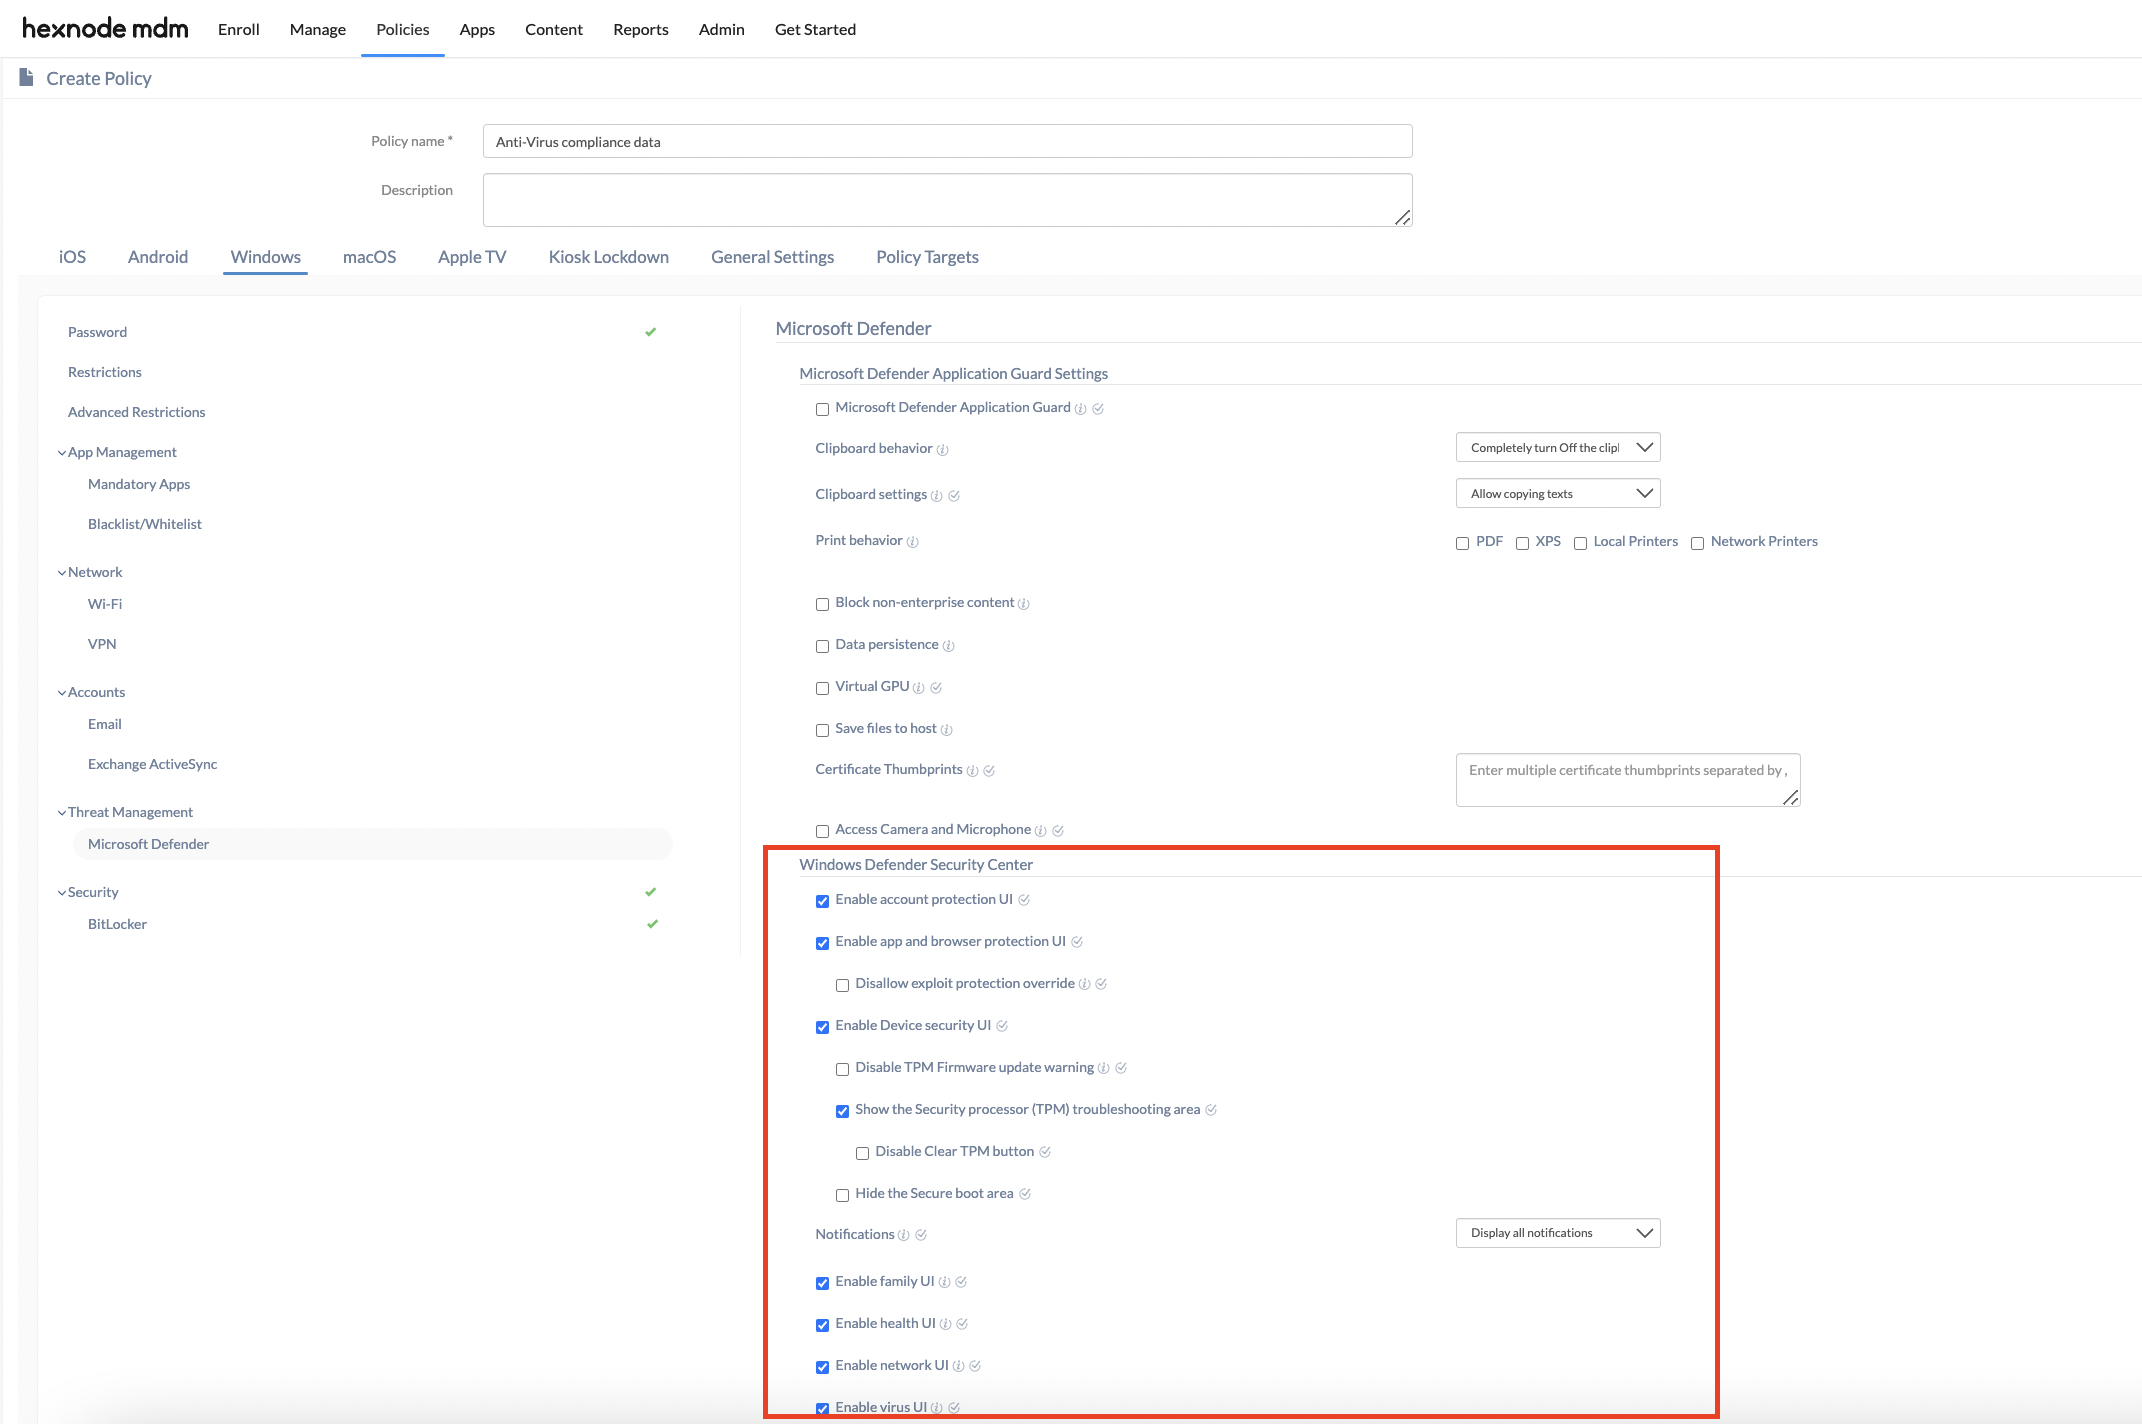Select the Microsoft Defender sidebar item
Viewport: 2142px width, 1424px height.
pos(372,844)
